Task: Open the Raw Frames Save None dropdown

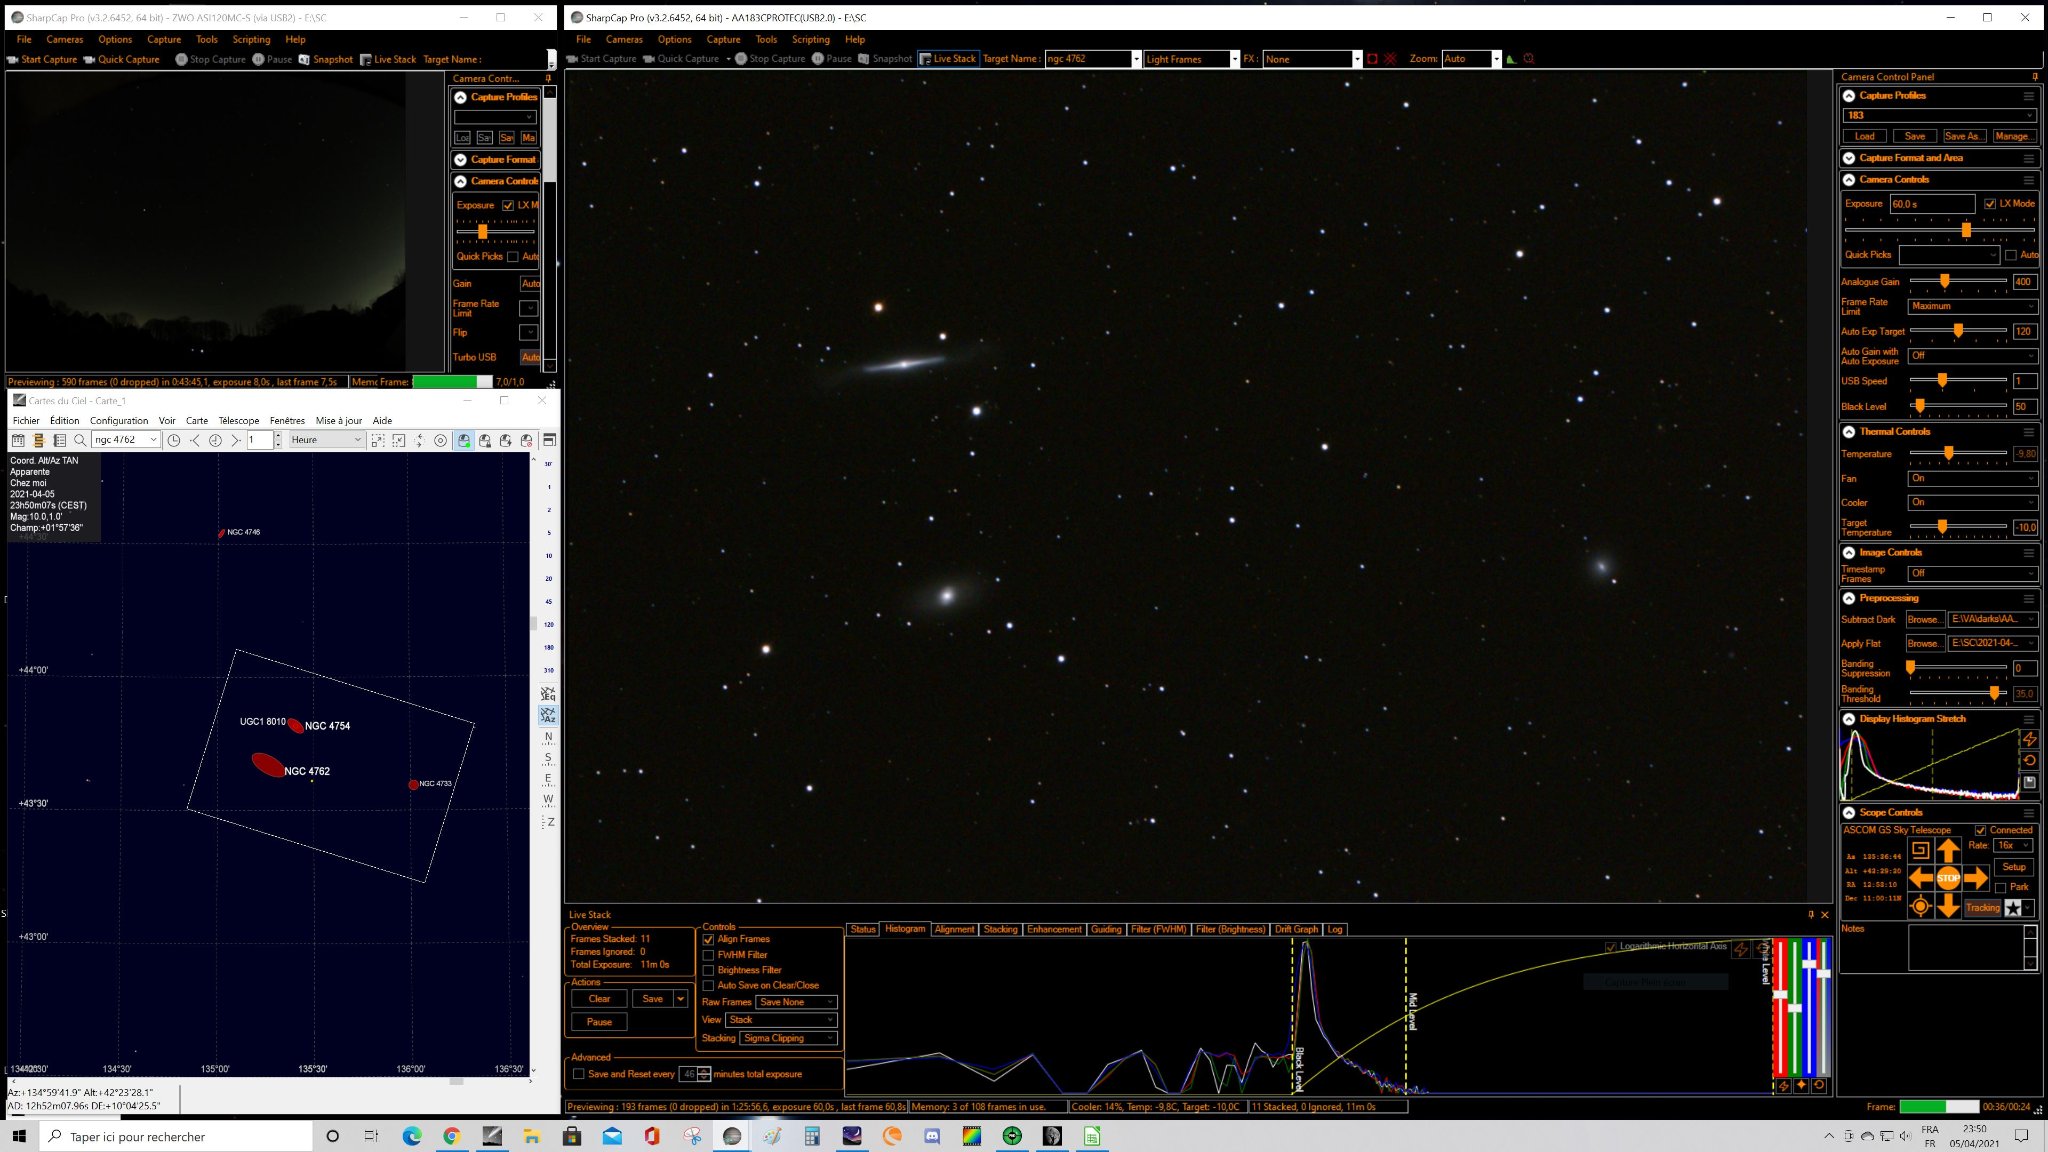Action: tap(796, 1002)
